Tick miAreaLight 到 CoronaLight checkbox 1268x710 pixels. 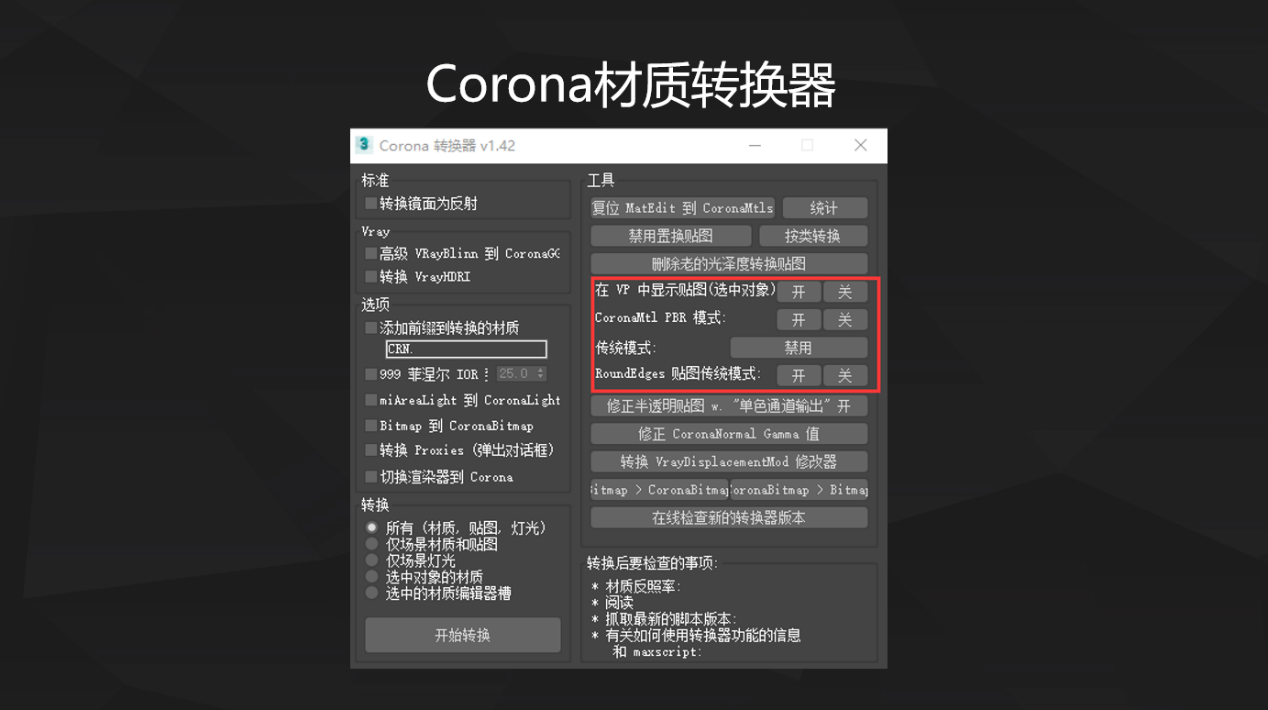[x=371, y=400]
